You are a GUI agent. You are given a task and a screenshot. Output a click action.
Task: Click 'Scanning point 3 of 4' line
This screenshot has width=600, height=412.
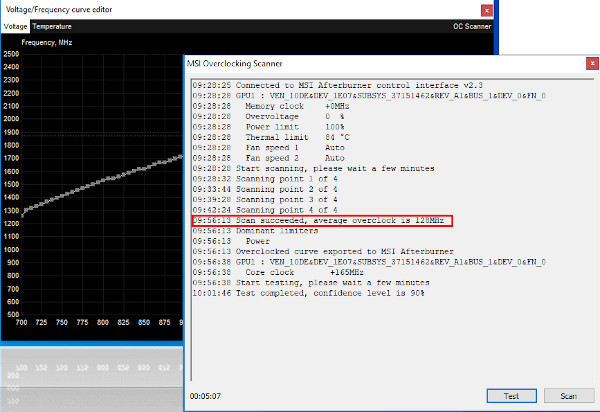(x=265, y=199)
